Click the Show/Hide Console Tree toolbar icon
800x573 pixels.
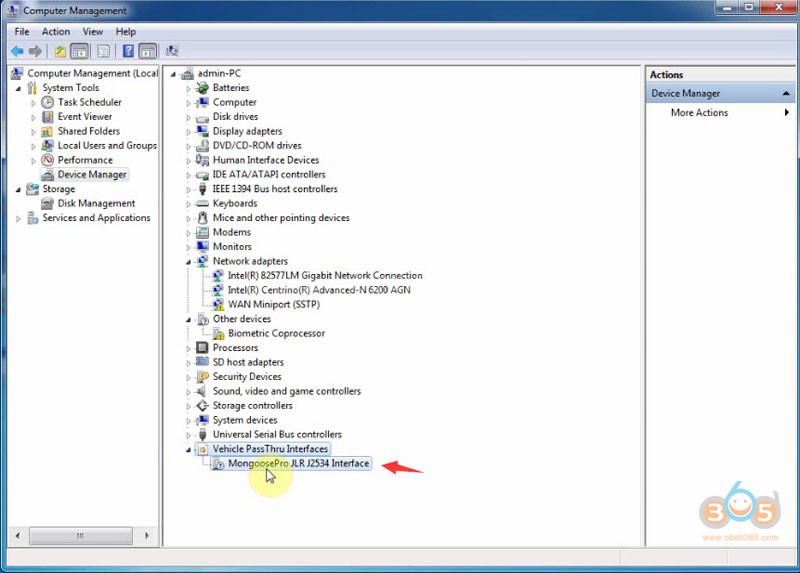point(80,51)
